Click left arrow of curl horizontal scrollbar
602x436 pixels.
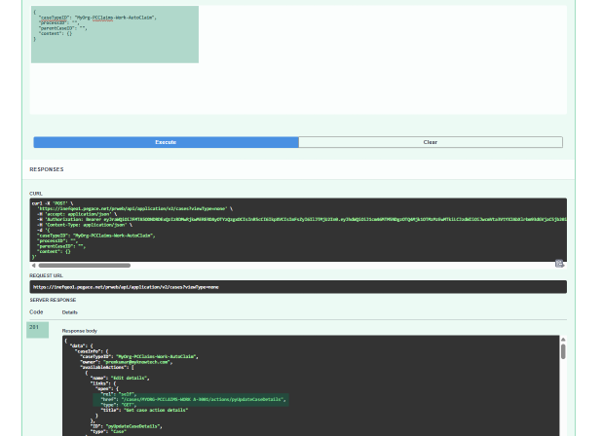pos(33,265)
